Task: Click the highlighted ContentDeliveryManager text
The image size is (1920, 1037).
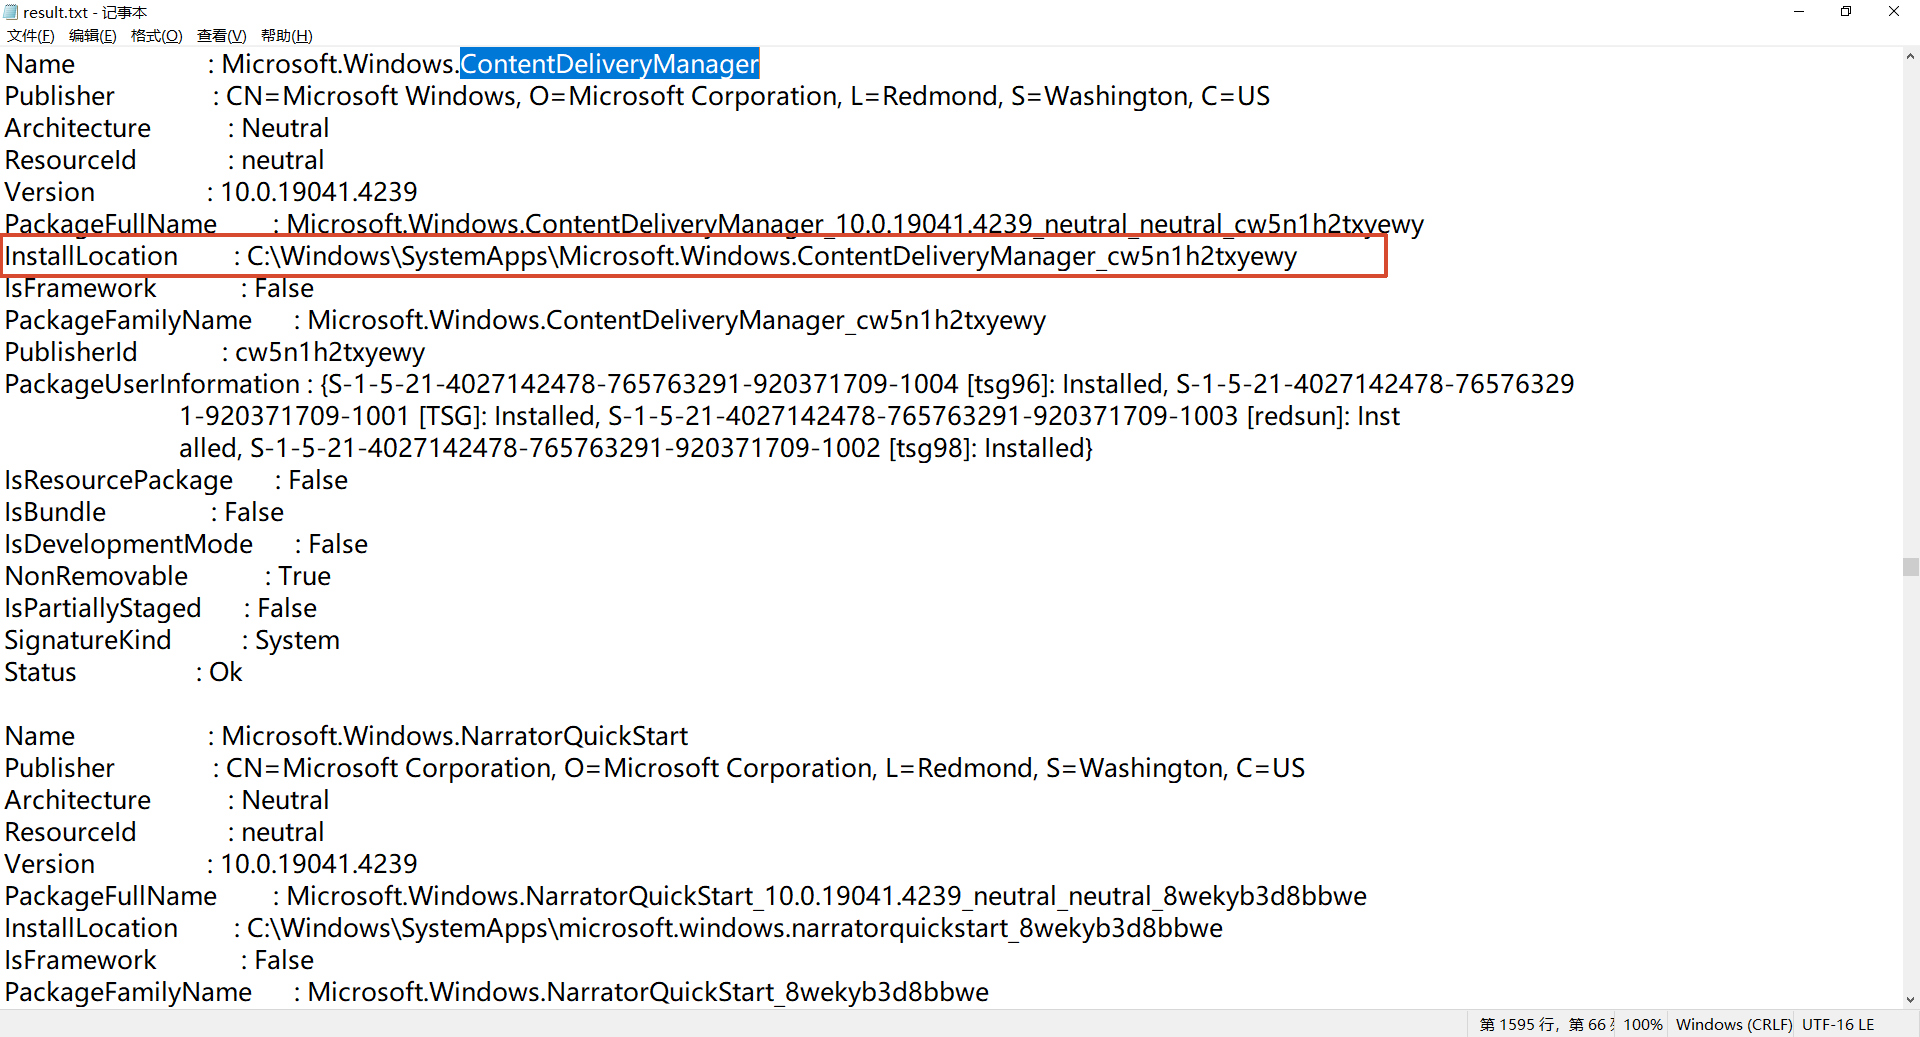Action: pyautogui.click(x=610, y=64)
